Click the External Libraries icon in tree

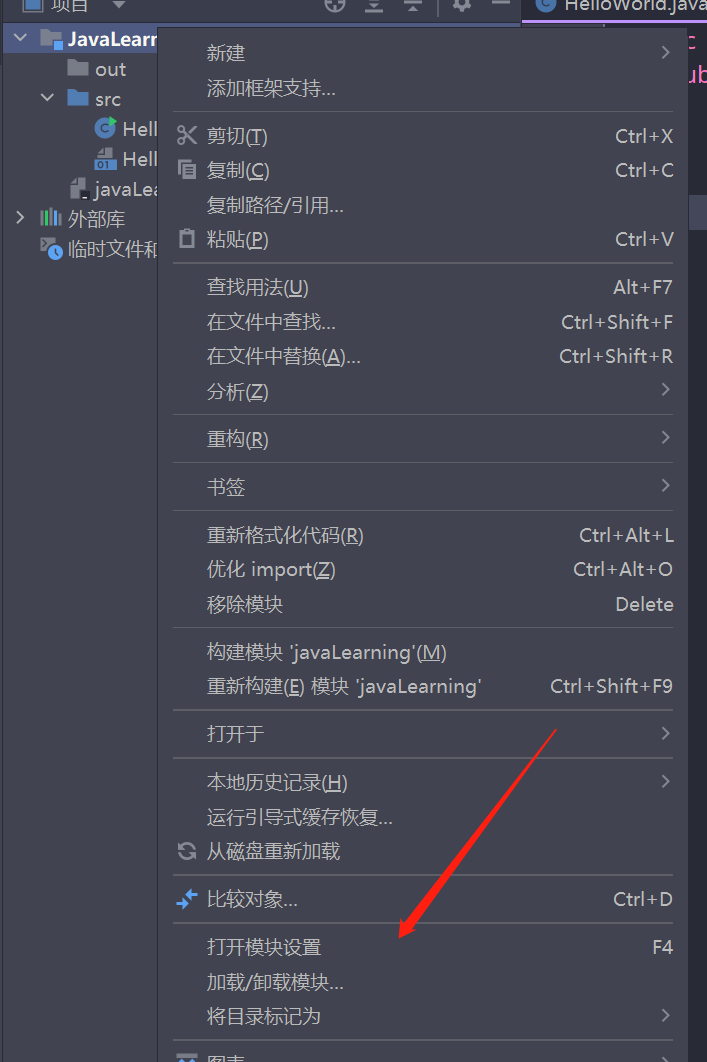click(x=51, y=218)
